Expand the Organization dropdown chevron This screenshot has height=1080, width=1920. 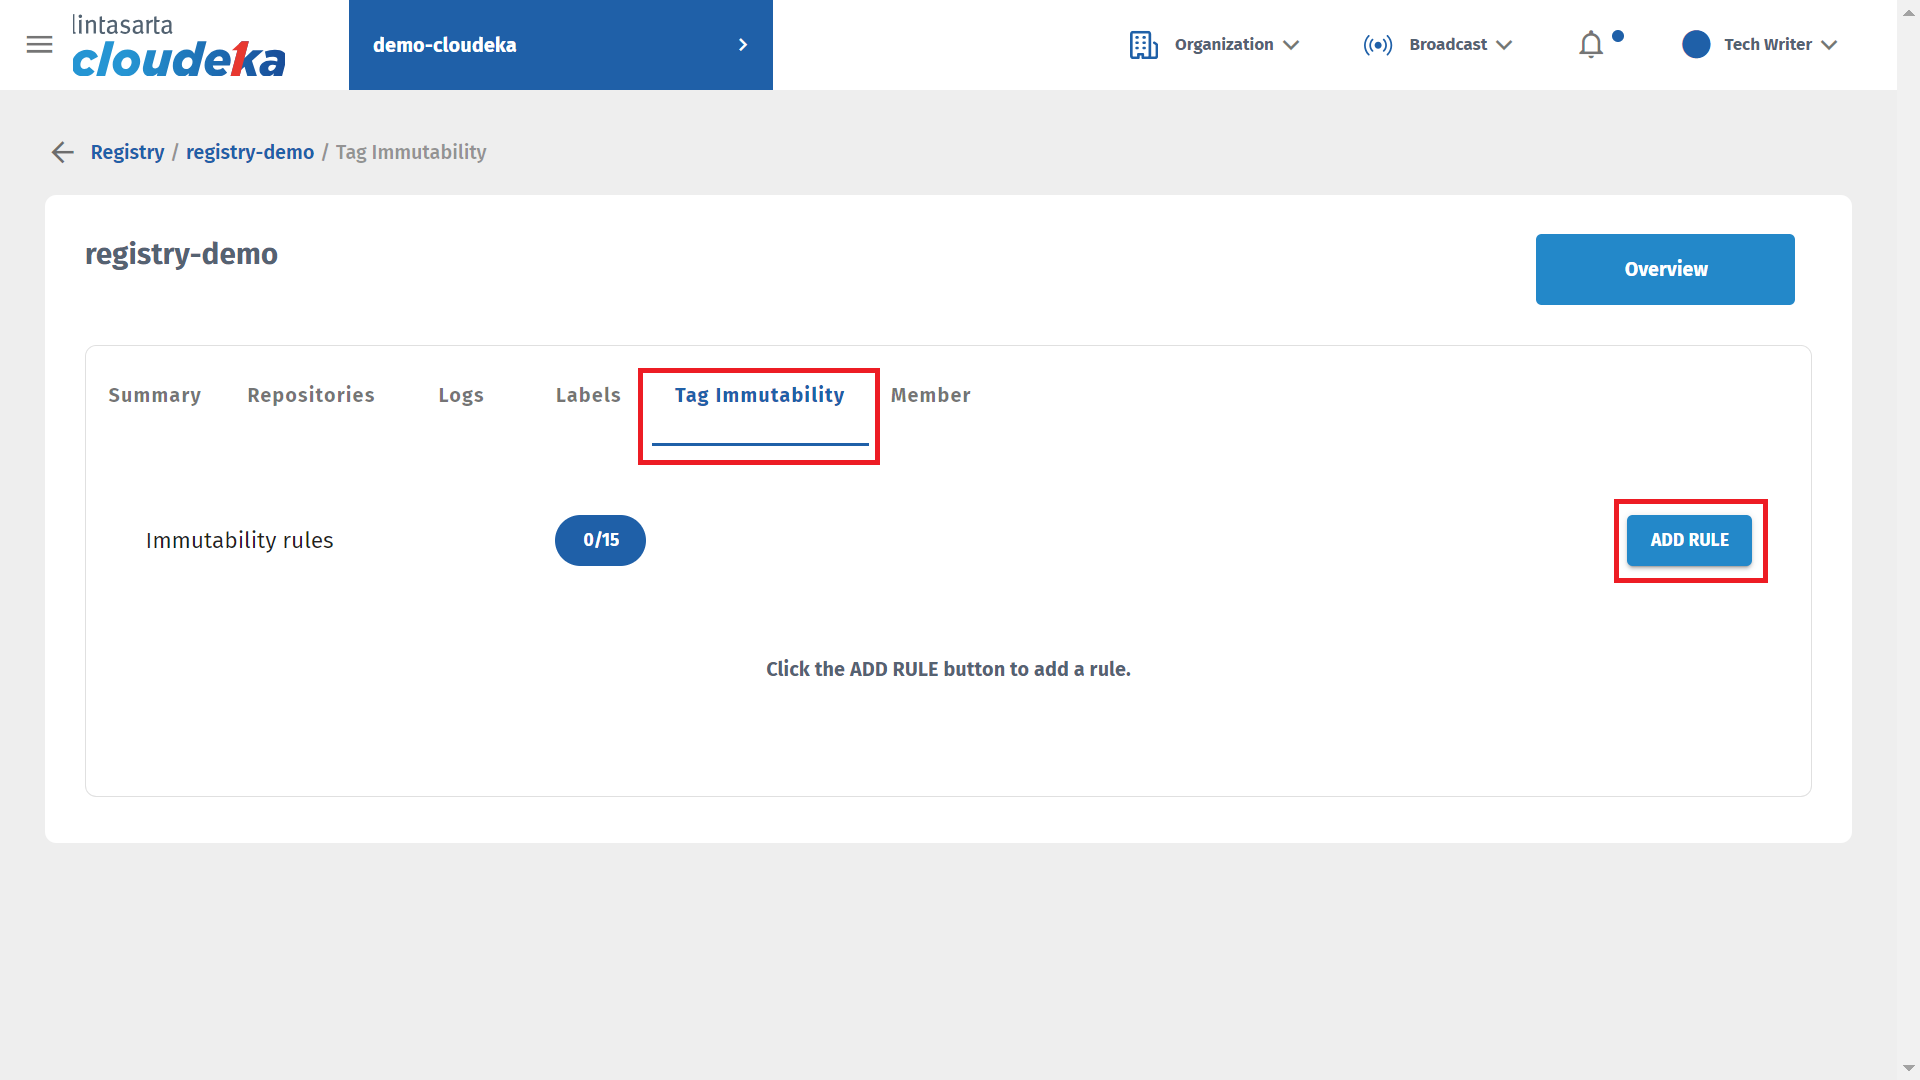click(1291, 45)
